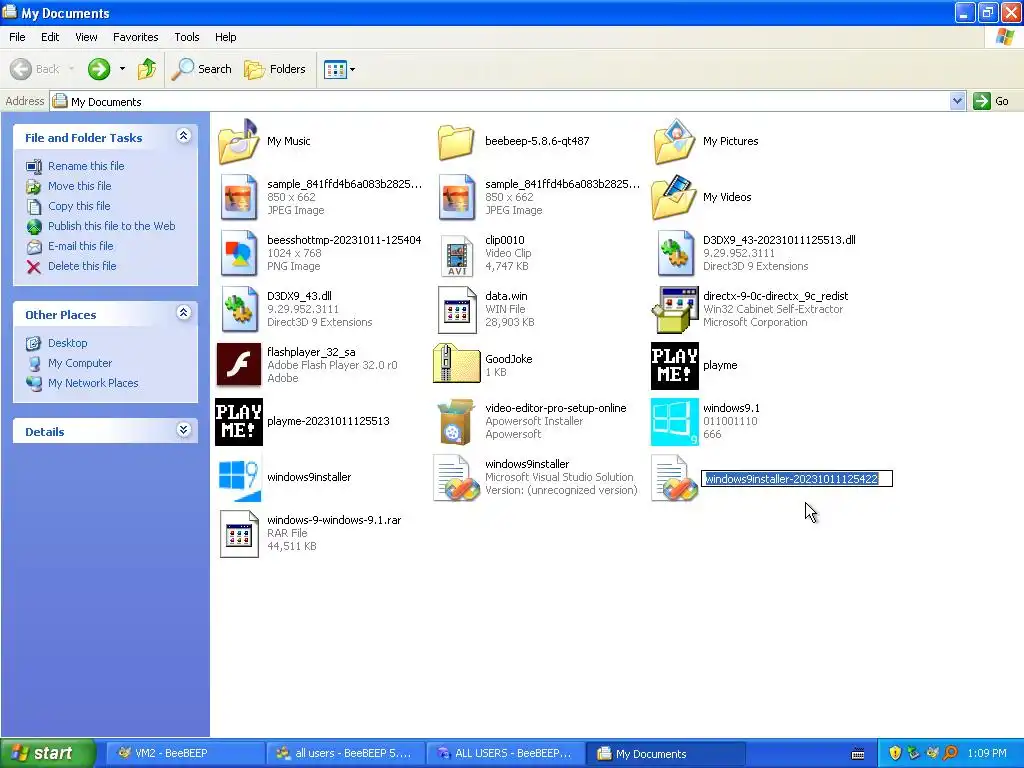Click the Go button beside address bar
This screenshot has height=768, width=1024.
pyautogui.click(x=991, y=101)
